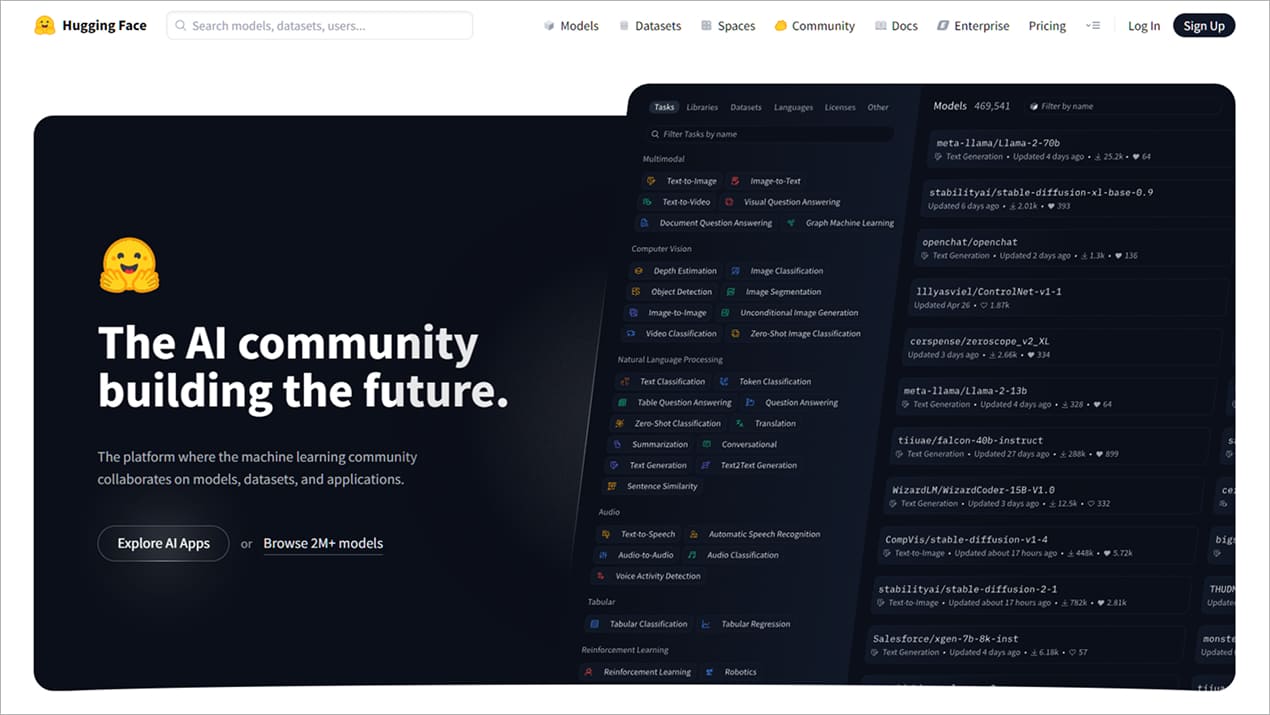Click the Log In link
This screenshot has height=715, width=1270.
[x=1144, y=26]
